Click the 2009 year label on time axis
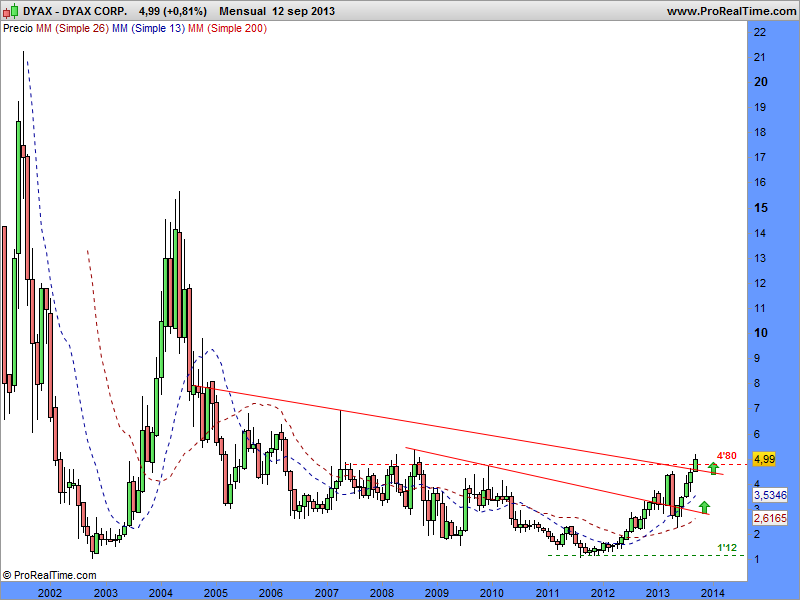Viewport: 800px width, 600px height. pyautogui.click(x=437, y=593)
